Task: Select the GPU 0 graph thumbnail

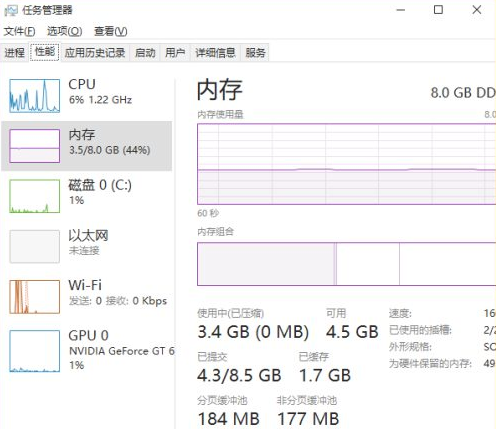Action: [x=35, y=351]
